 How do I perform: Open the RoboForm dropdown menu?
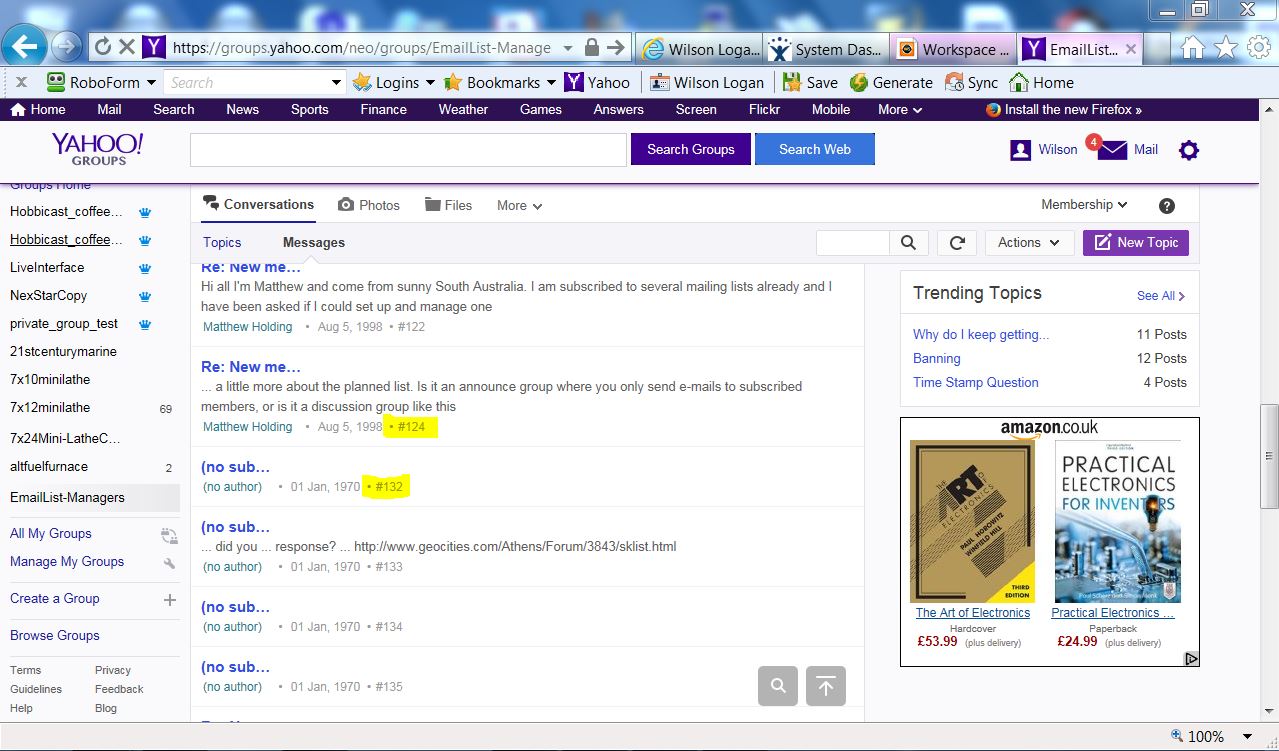[x=151, y=83]
